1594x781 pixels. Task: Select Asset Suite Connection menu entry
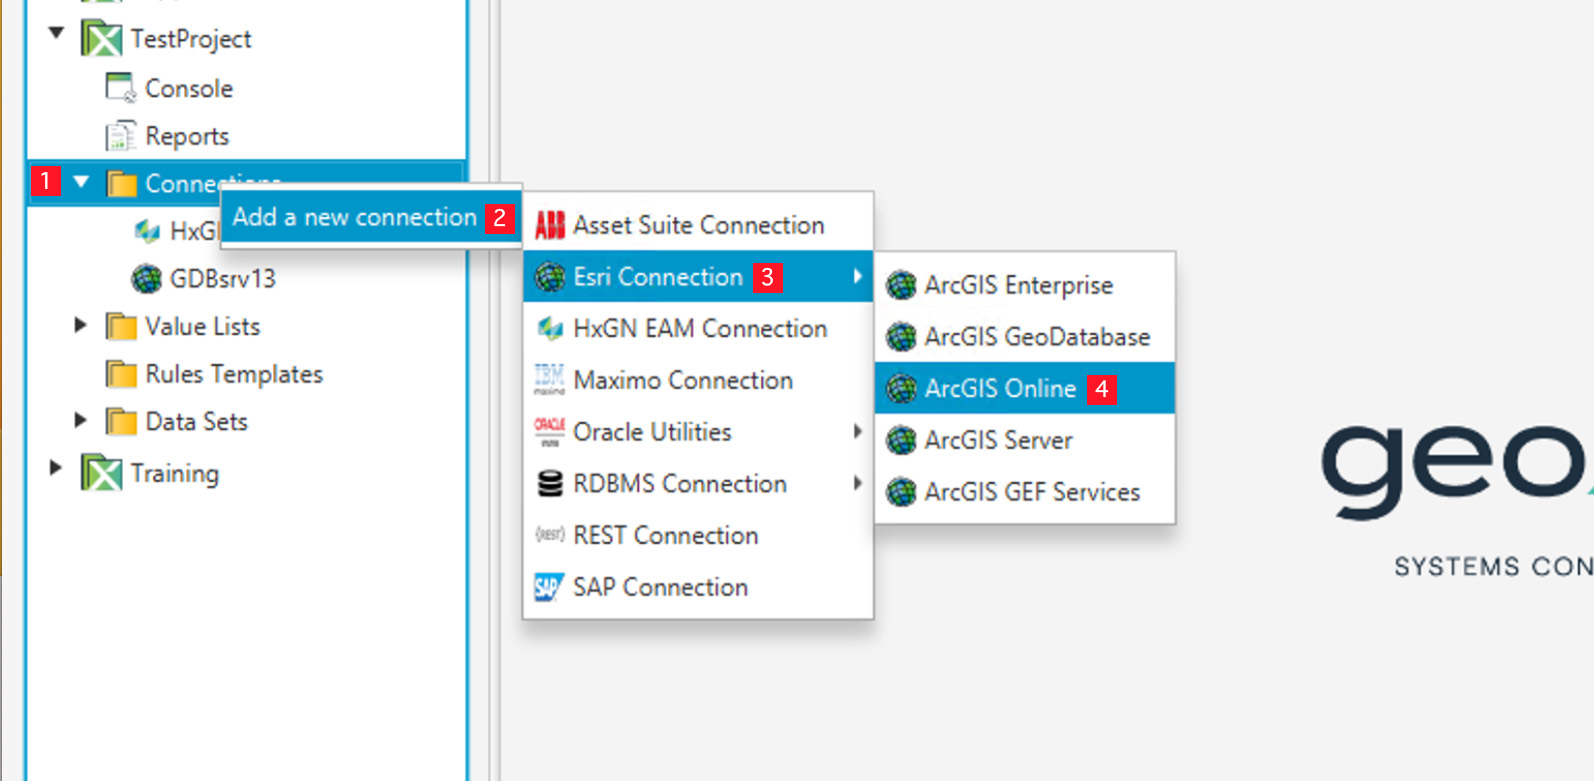[x=698, y=226]
